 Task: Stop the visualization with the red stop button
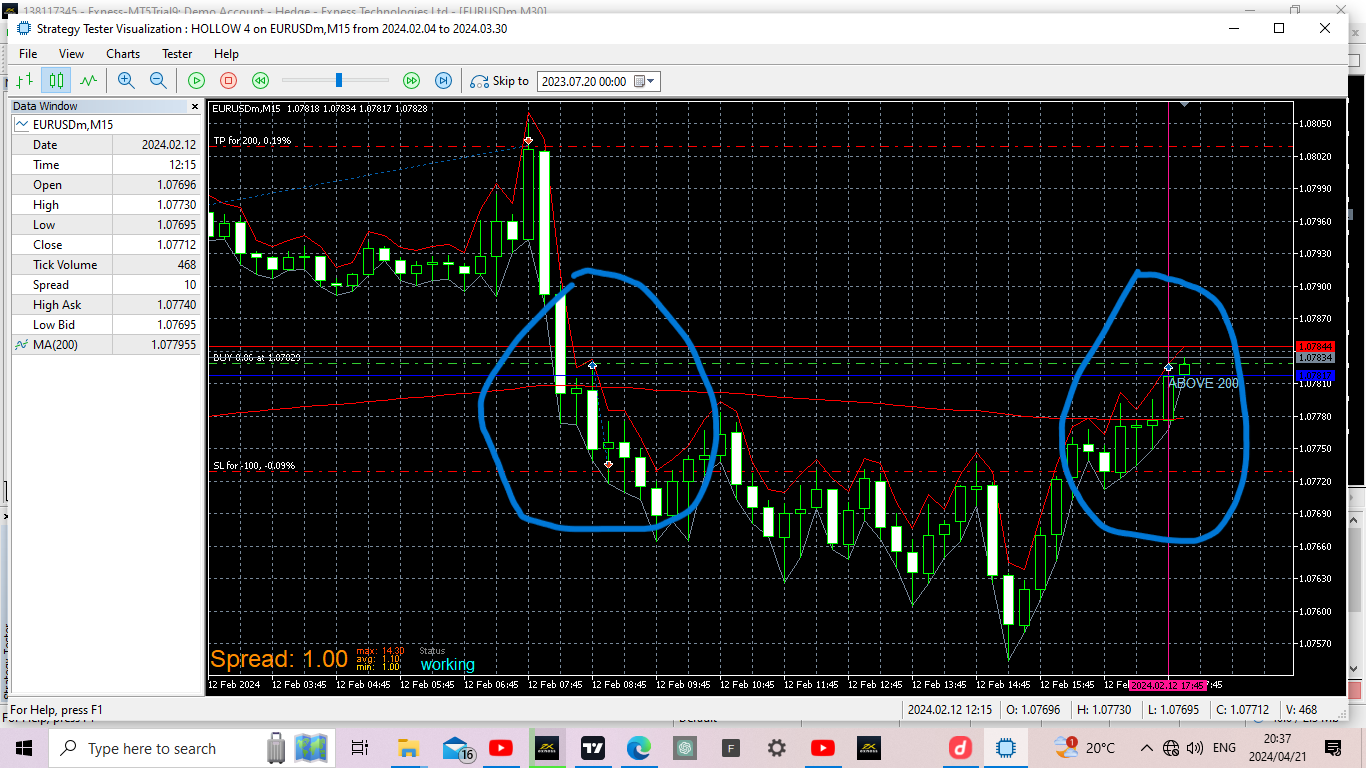[x=228, y=81]
